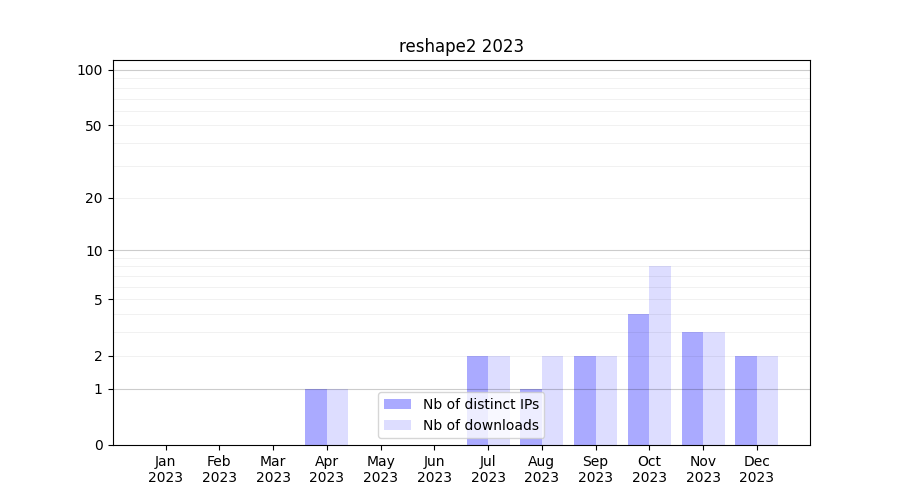The height and width of the screenshot is (500, 900).
Task: Click the chart title "reshape2 2023"
Action: 461,46
